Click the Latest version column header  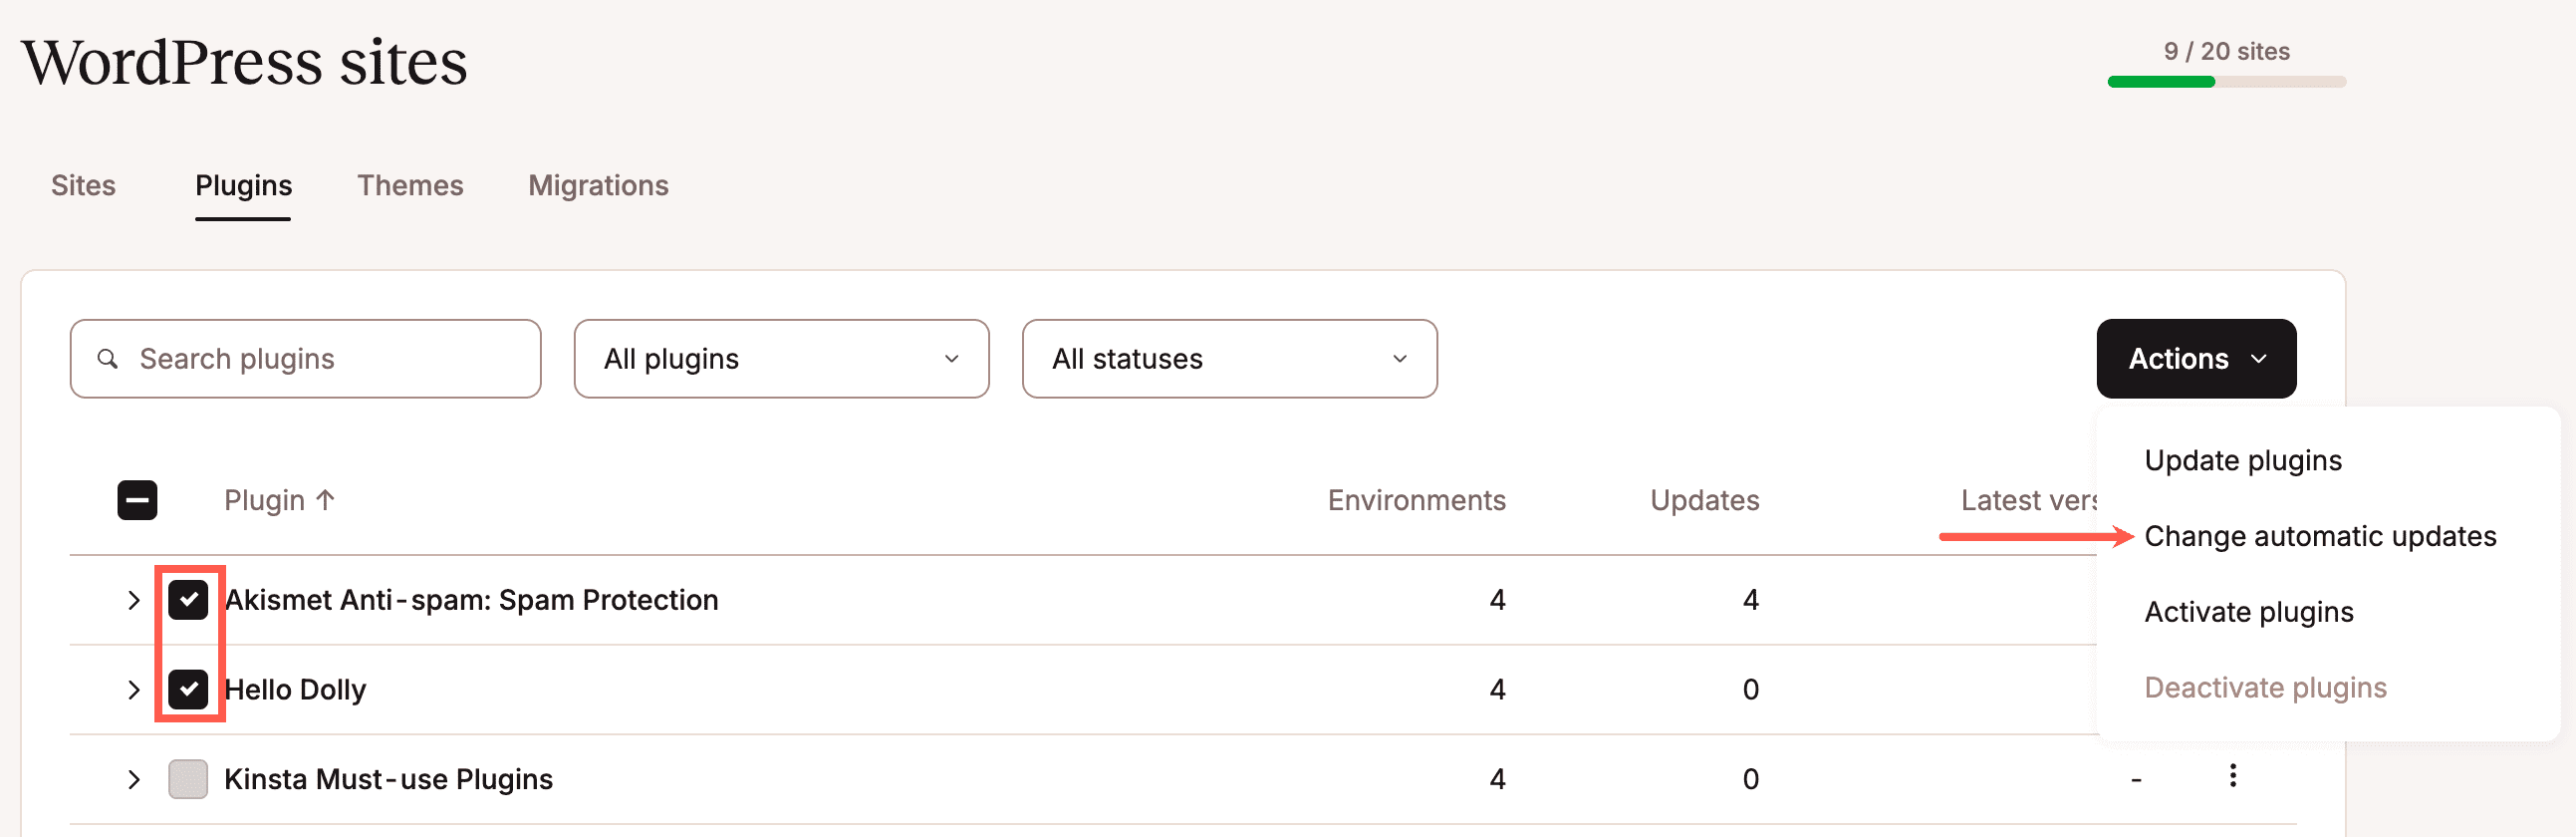[2028, 500]
